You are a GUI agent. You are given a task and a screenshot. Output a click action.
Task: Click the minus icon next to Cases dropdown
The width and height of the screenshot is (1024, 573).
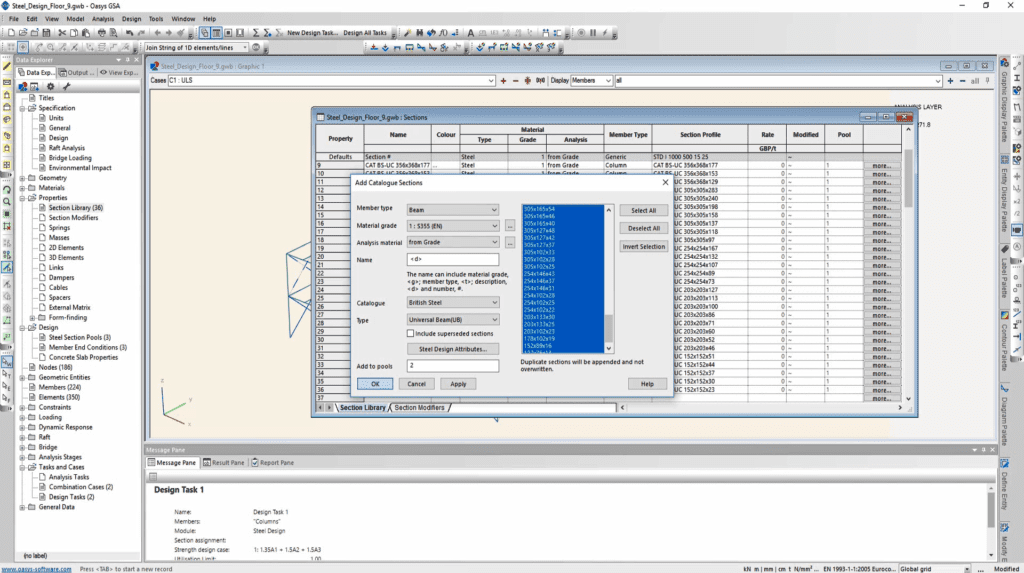click(515, 80)
